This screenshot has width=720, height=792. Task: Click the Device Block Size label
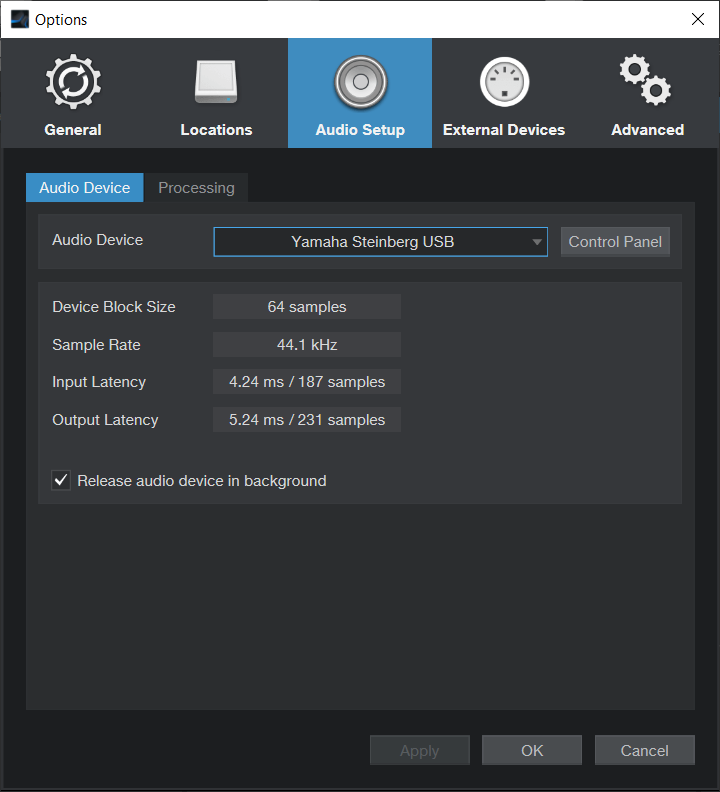pyautogui.click(x=114, y=307)
